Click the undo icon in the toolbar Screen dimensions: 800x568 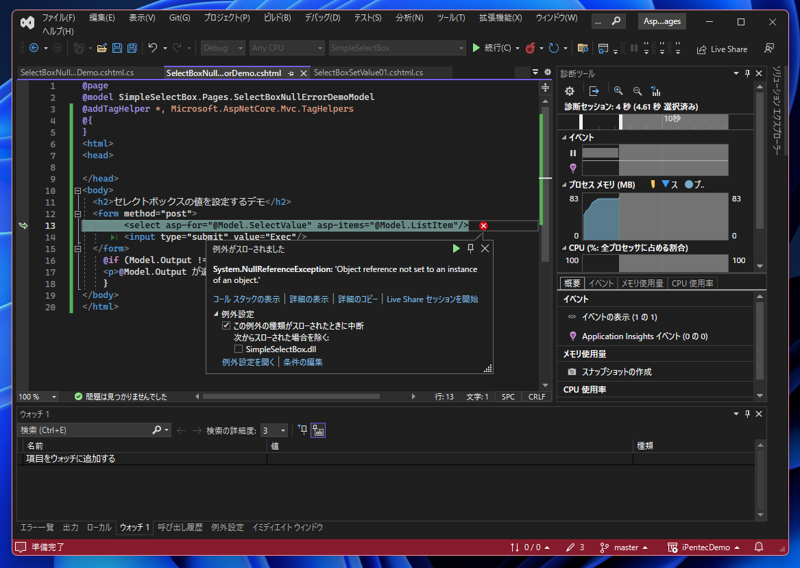[x=153, y=48]
